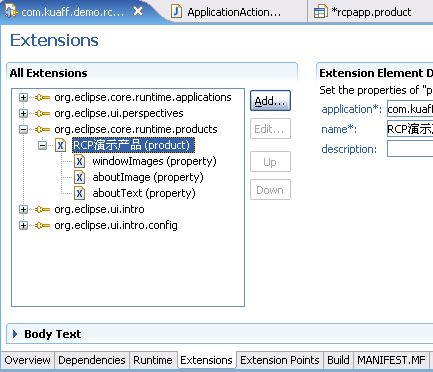Click the All Extensions section header
This screenshot has width=433, height=372.
[x=49, y=73]
